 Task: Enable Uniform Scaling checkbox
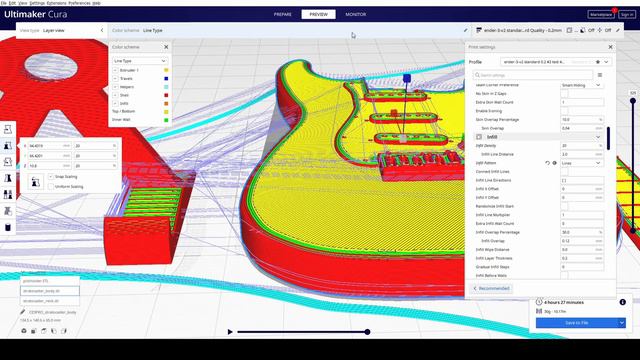tap(51, 187)
